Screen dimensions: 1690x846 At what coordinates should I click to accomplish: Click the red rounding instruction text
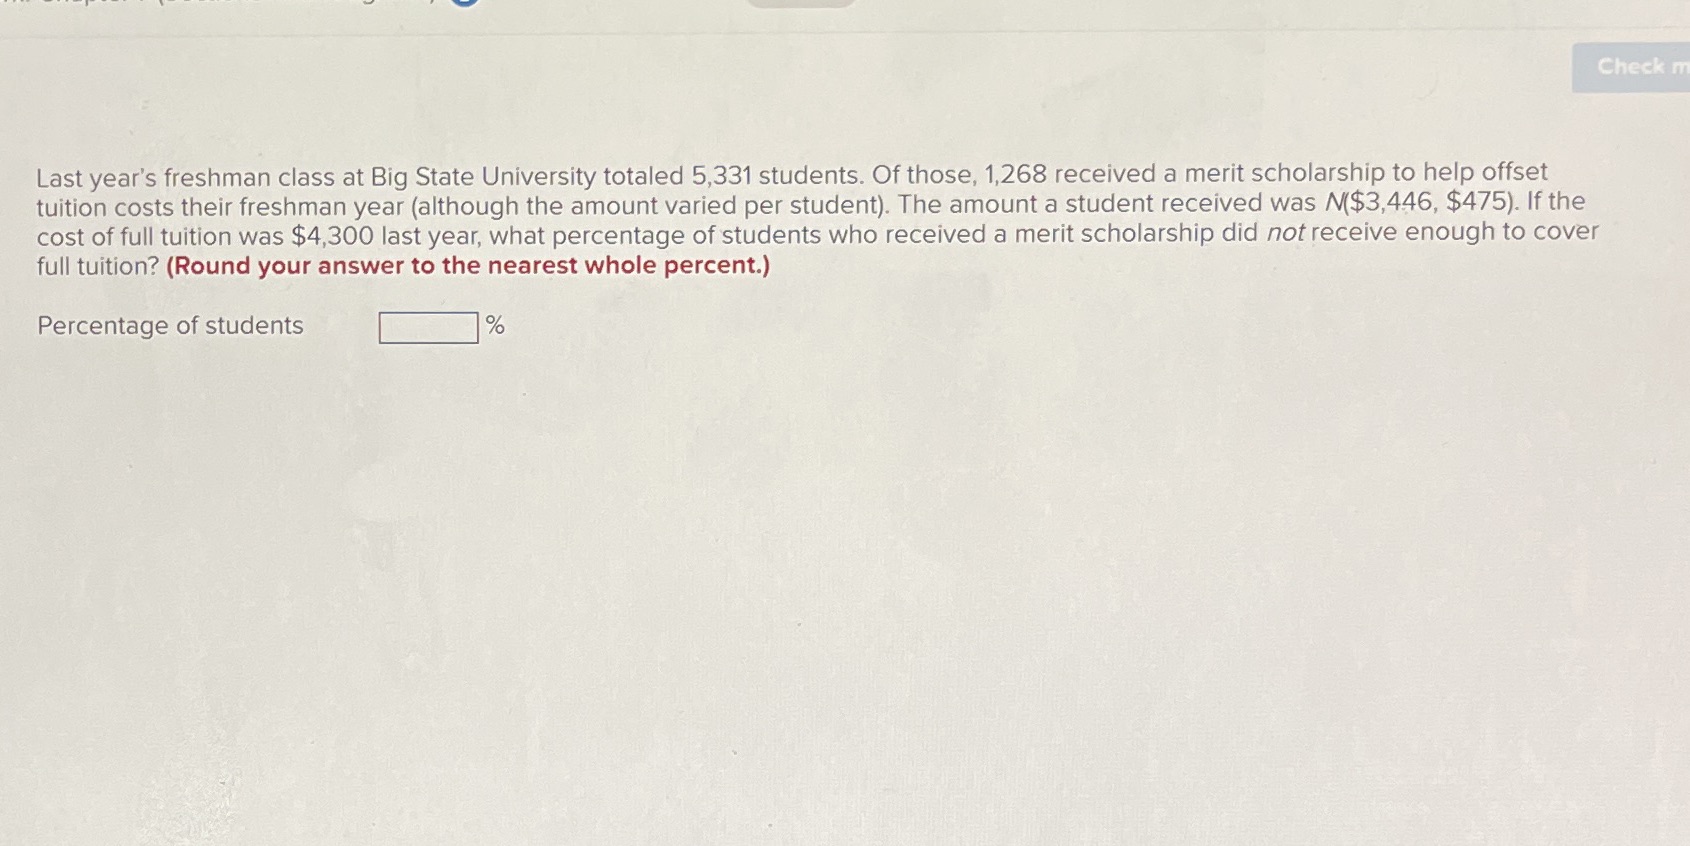coord(468,265)
